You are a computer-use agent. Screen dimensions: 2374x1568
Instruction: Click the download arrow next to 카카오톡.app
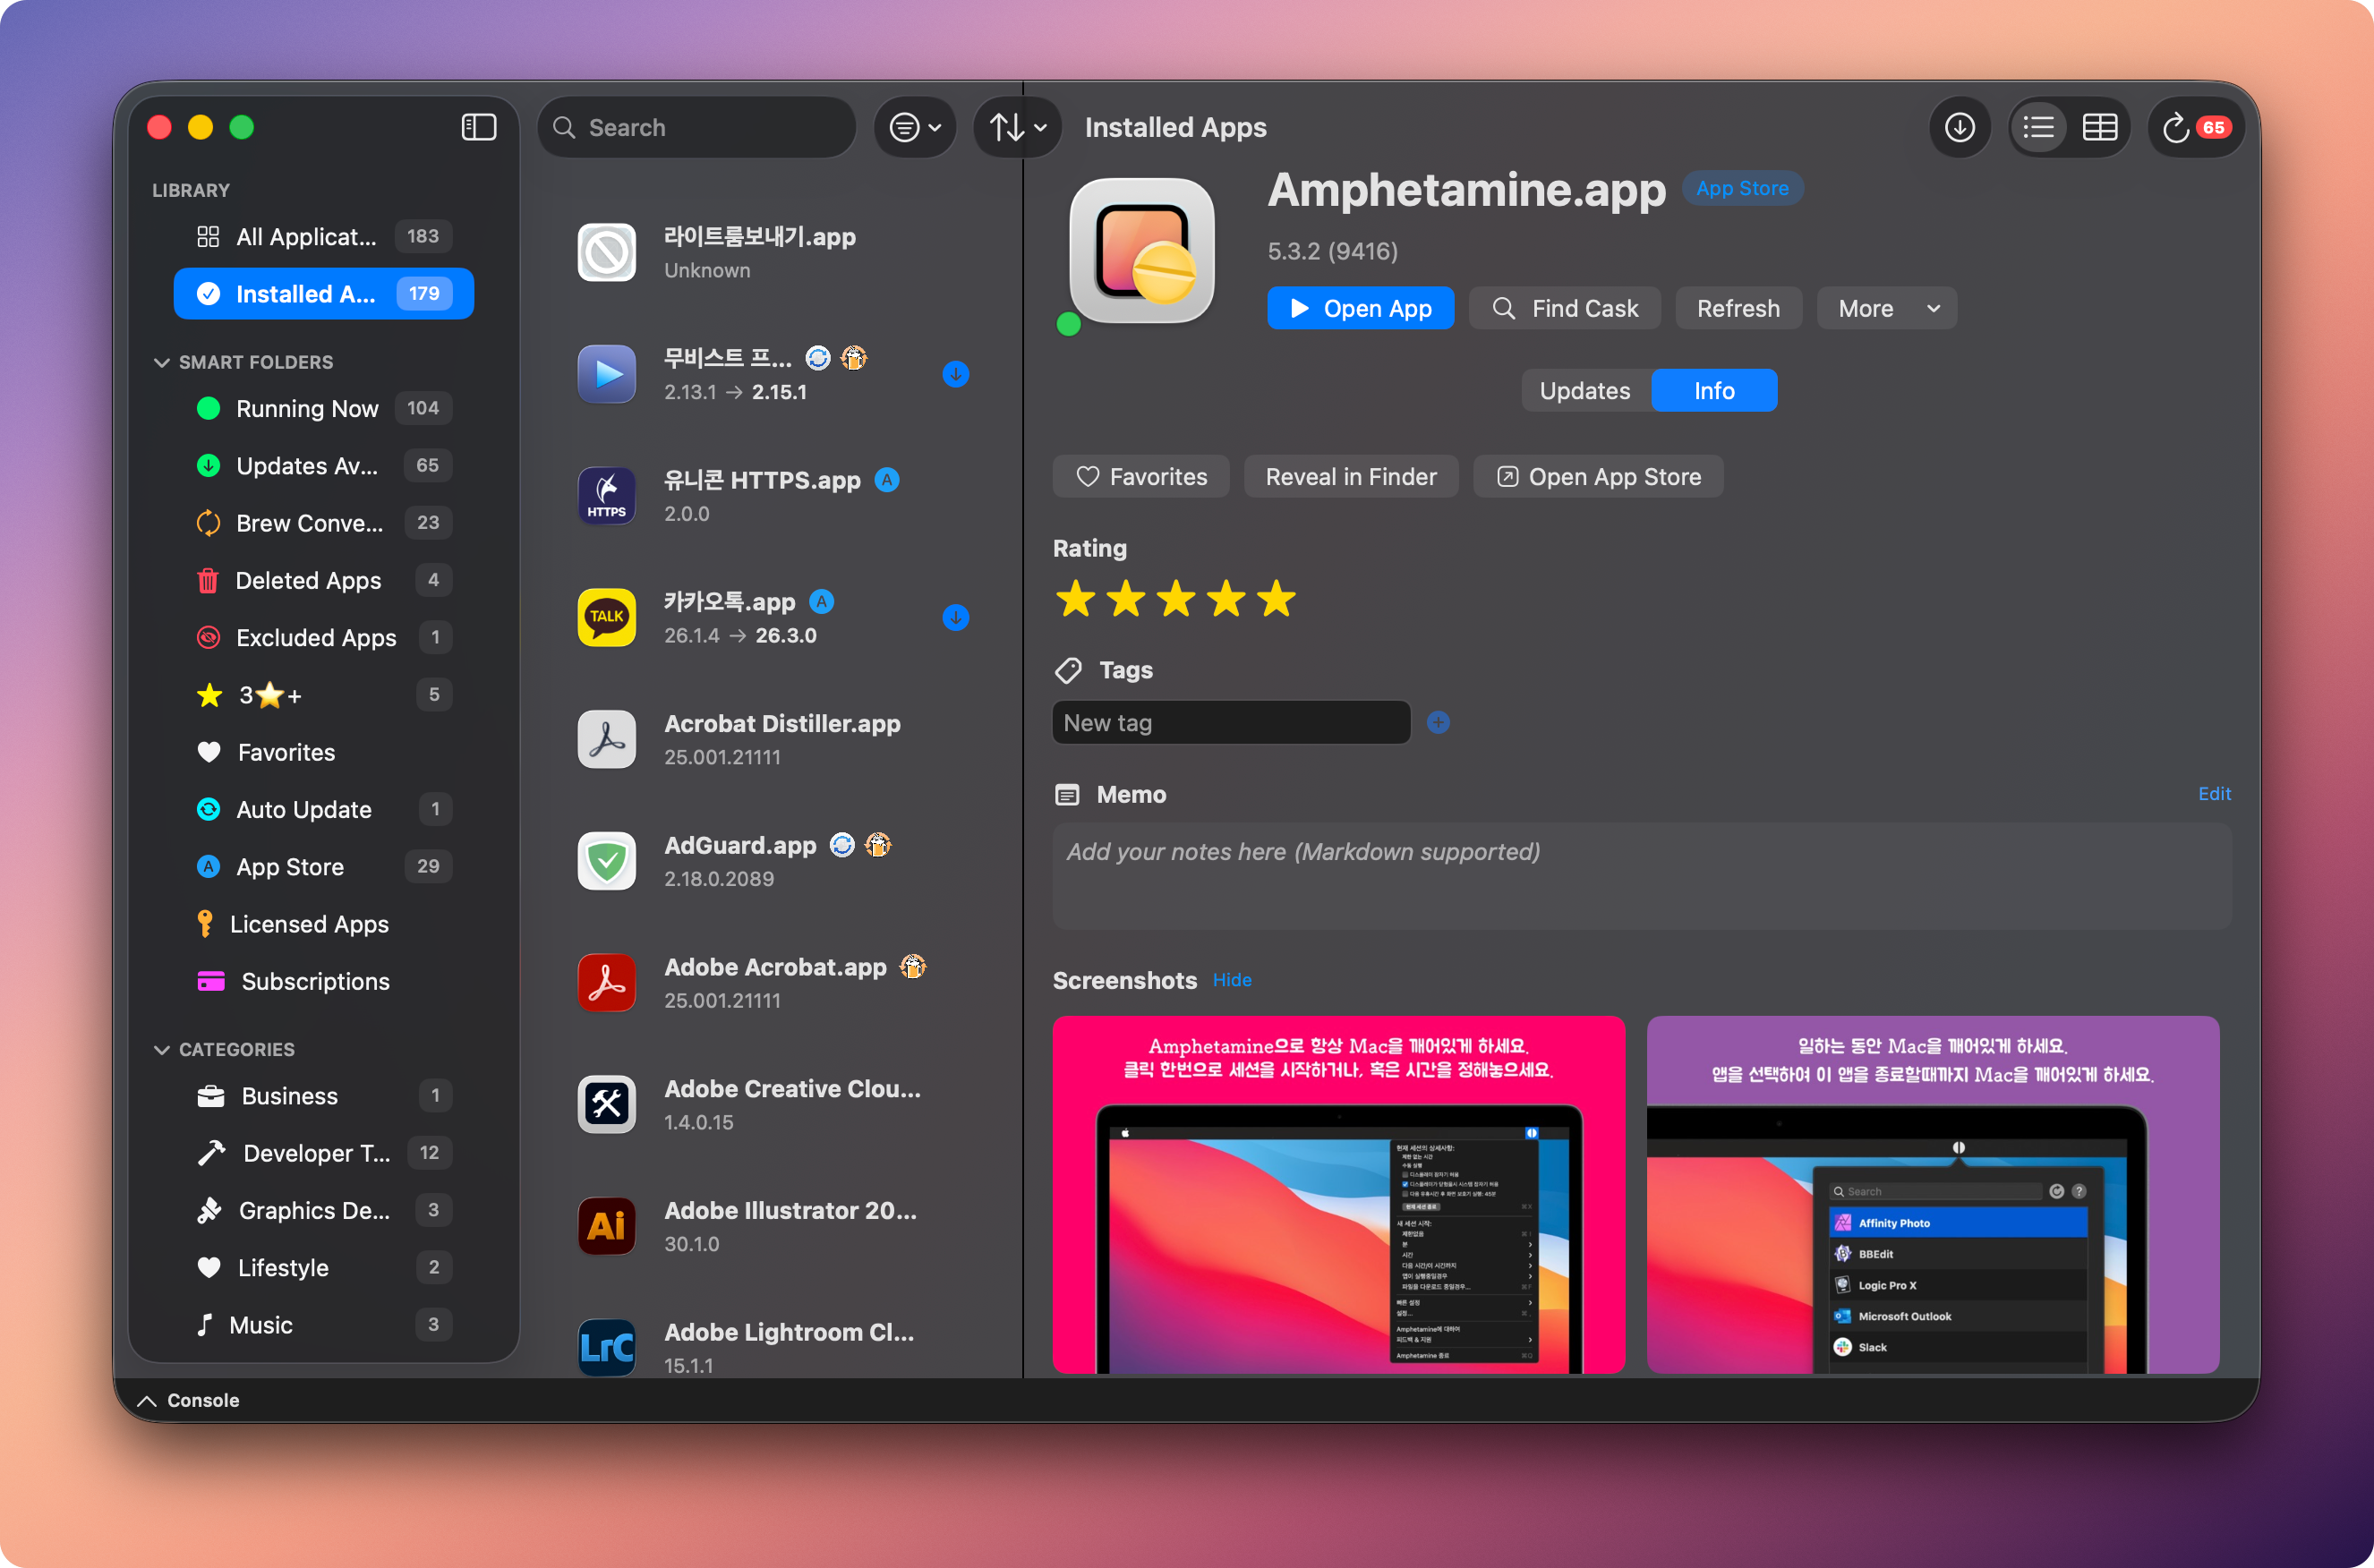tap(955, 617)
